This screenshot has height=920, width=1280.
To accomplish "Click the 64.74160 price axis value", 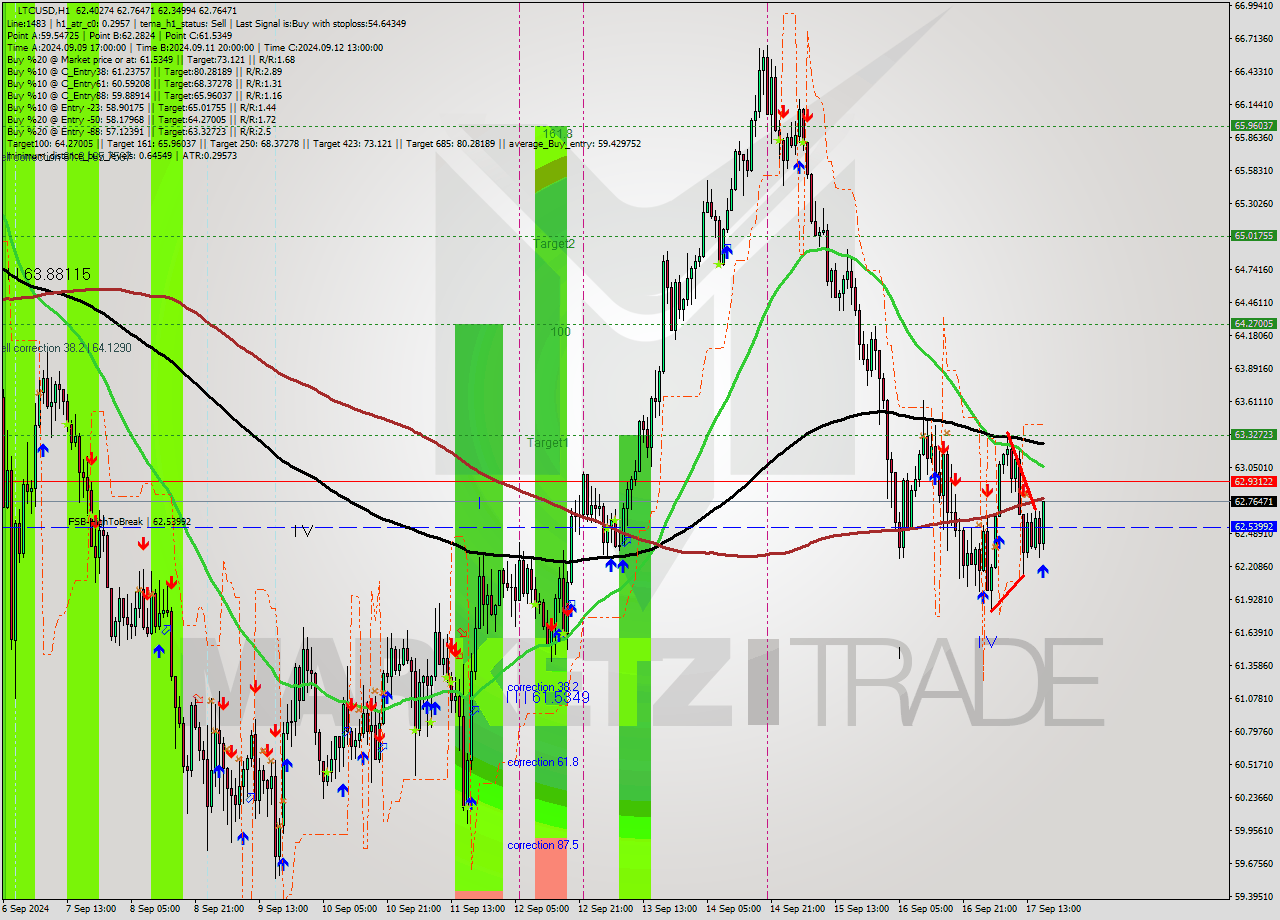I will pyautogui.click(x=1254, y=269).
